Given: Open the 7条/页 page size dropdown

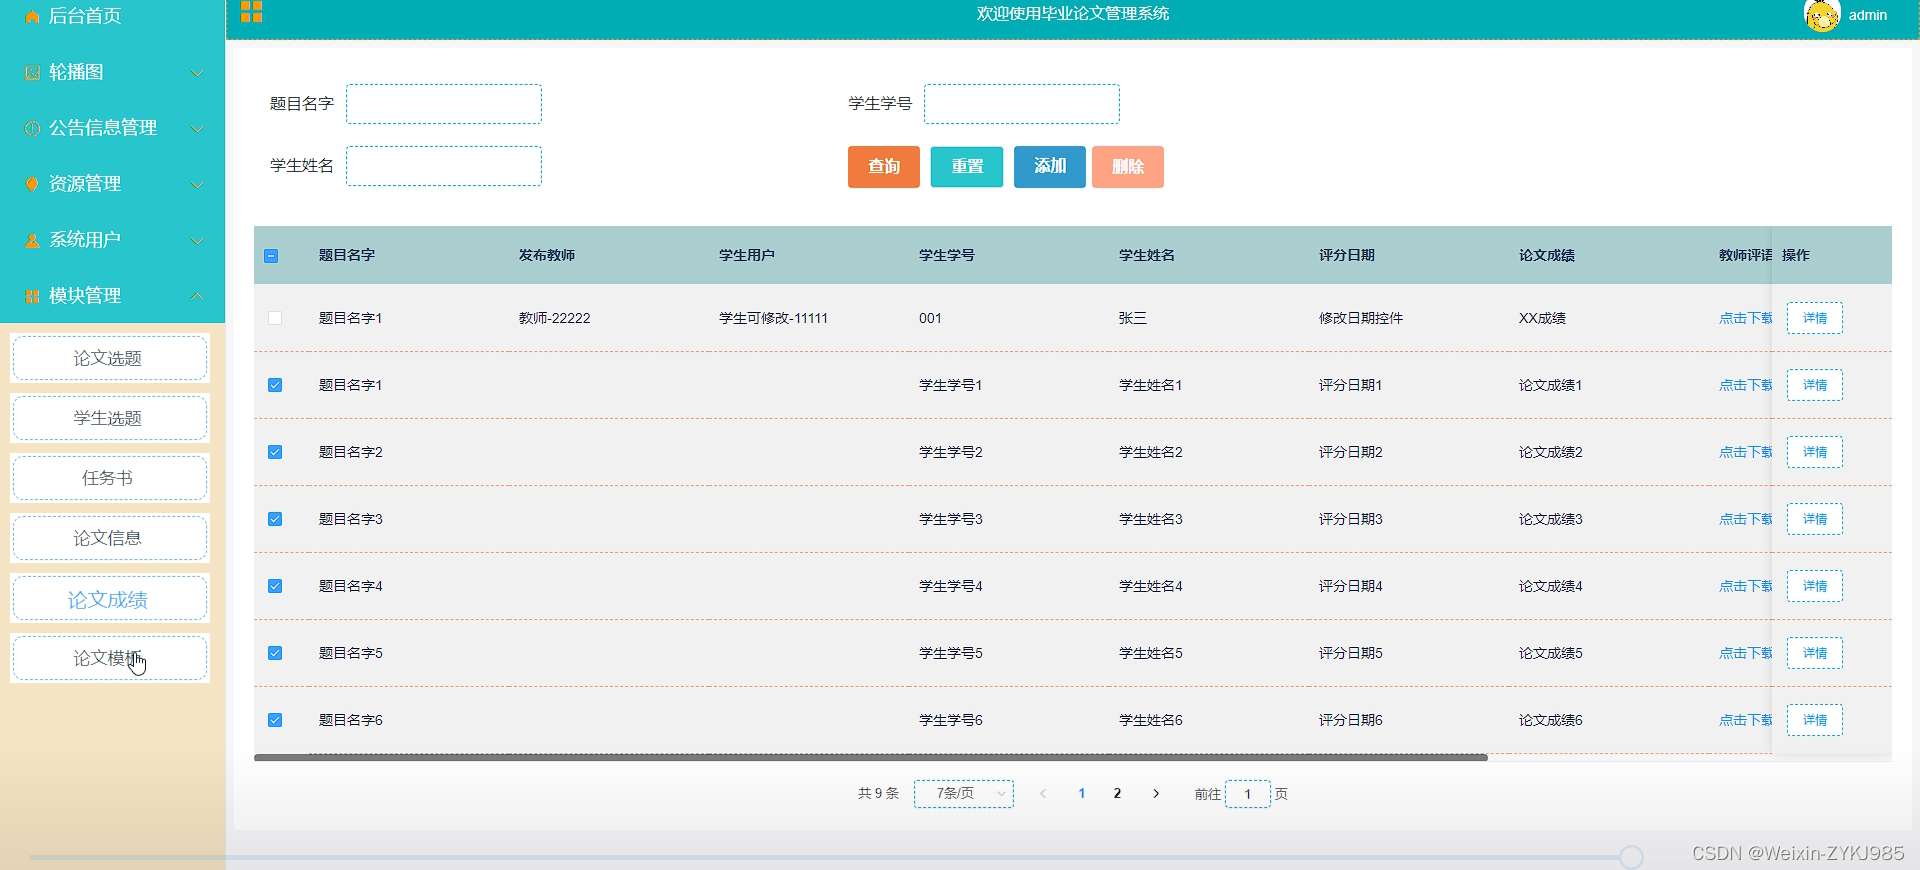Looking at the screenshot, I should click(964, 794).
